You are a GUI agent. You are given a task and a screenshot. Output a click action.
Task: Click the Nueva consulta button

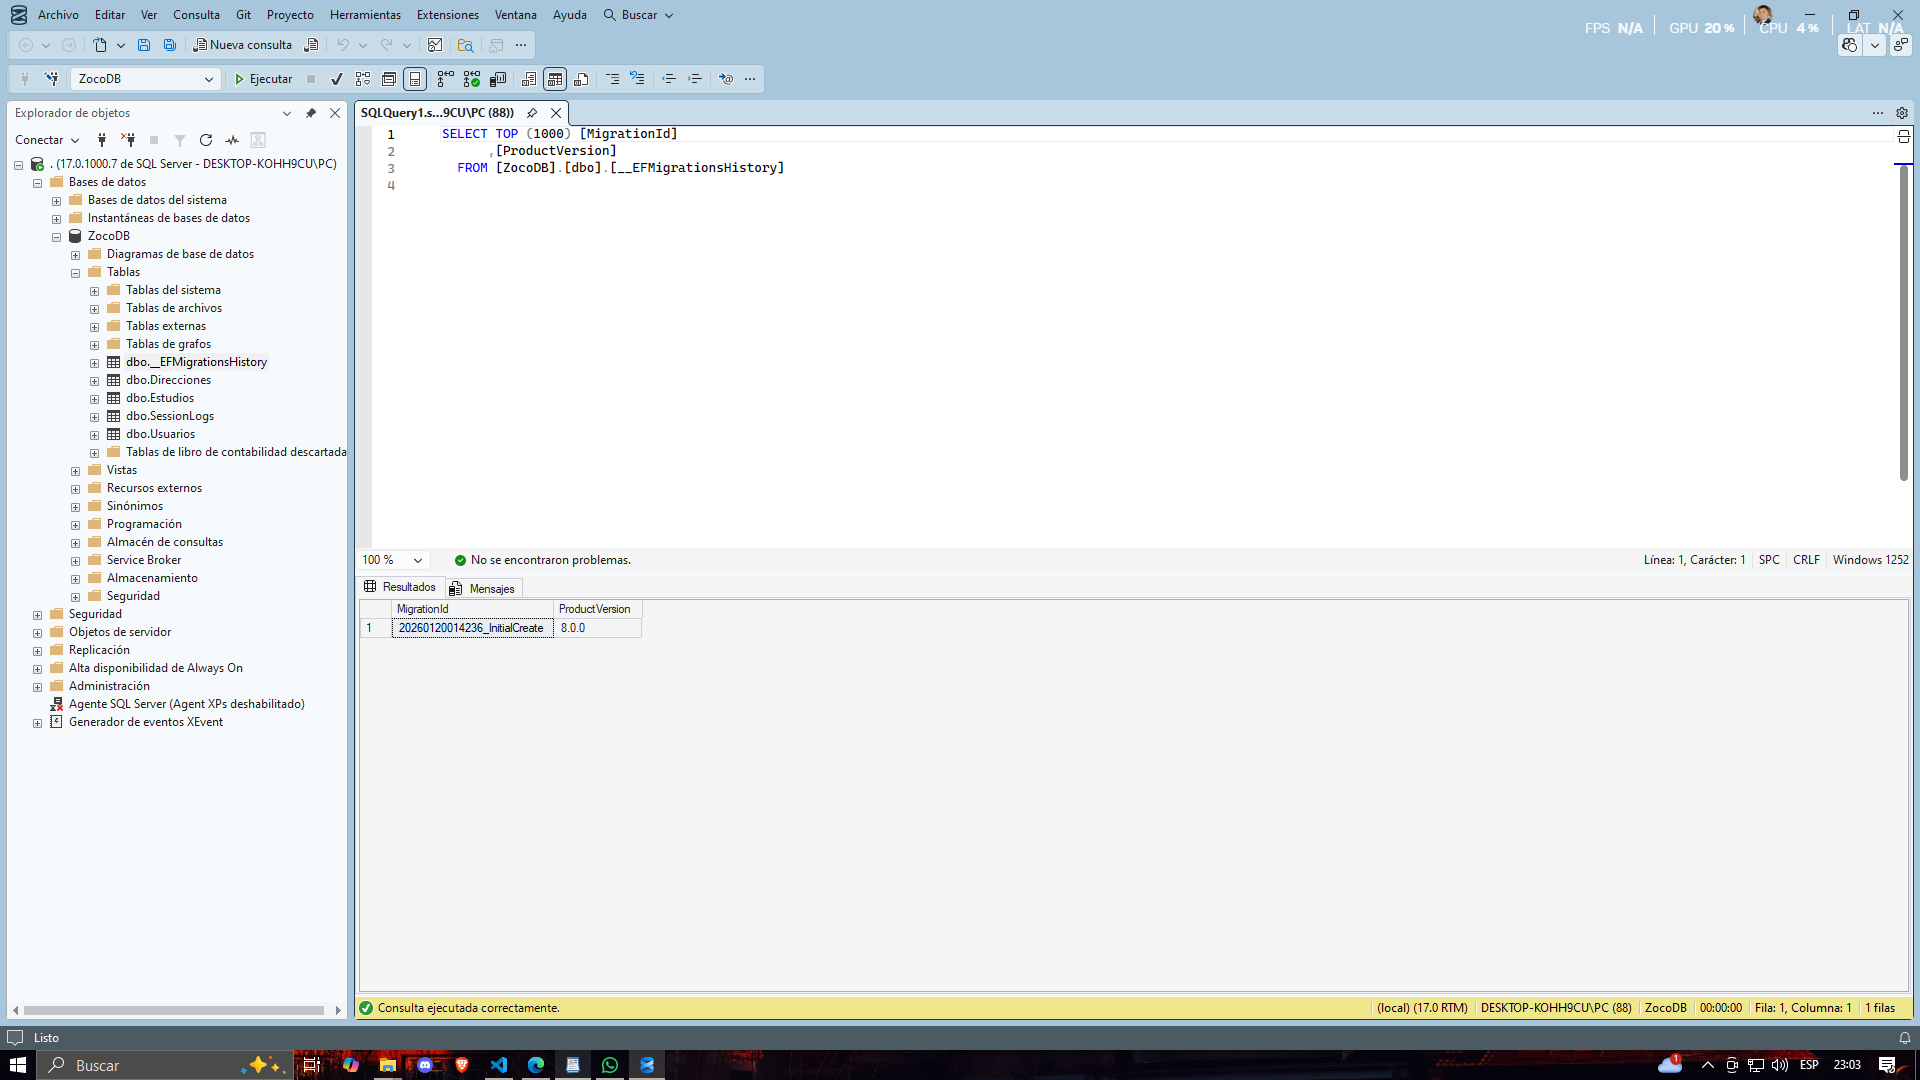243,45
